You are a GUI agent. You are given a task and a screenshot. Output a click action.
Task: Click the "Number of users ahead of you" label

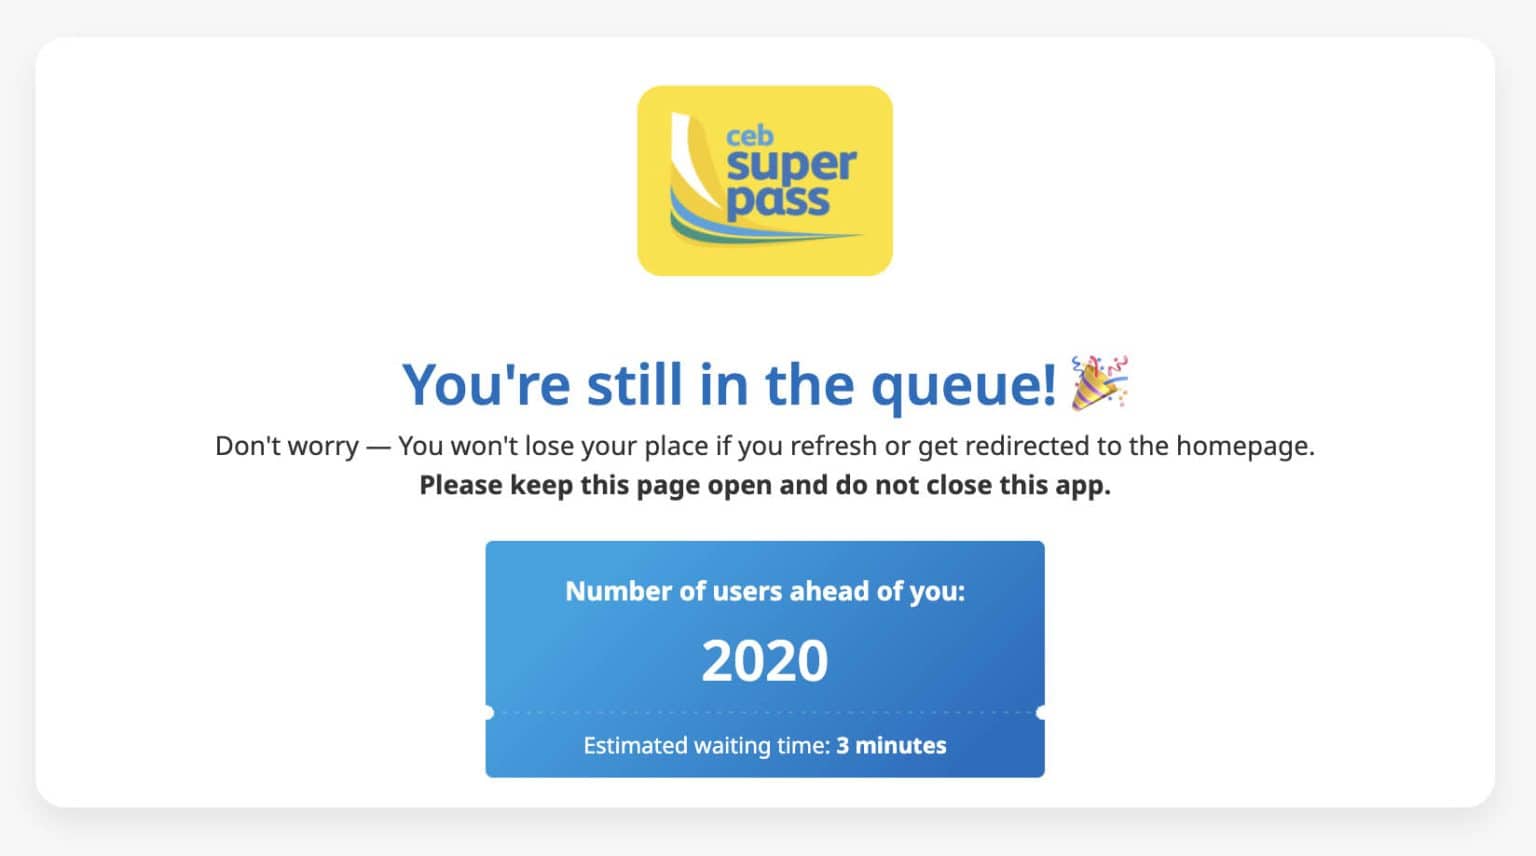tap(765, 591)
